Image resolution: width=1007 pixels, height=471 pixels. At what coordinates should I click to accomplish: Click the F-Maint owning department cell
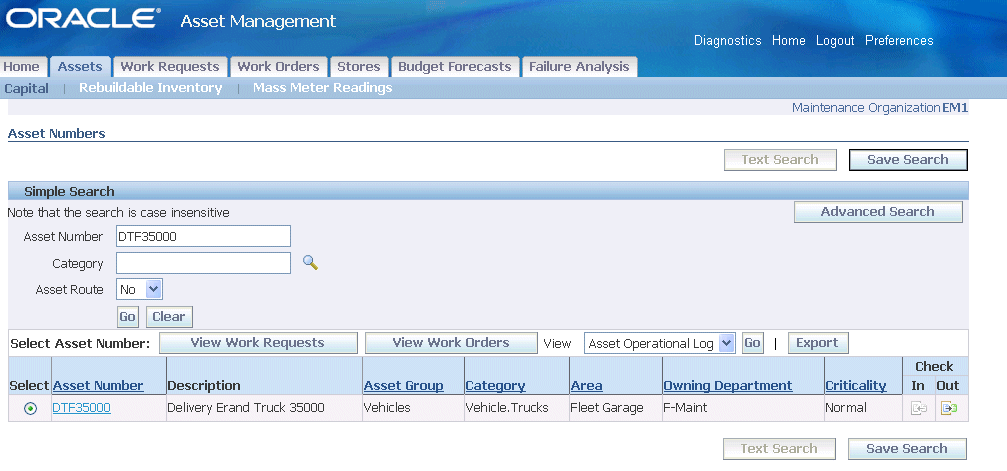click(x=685, y=408)
